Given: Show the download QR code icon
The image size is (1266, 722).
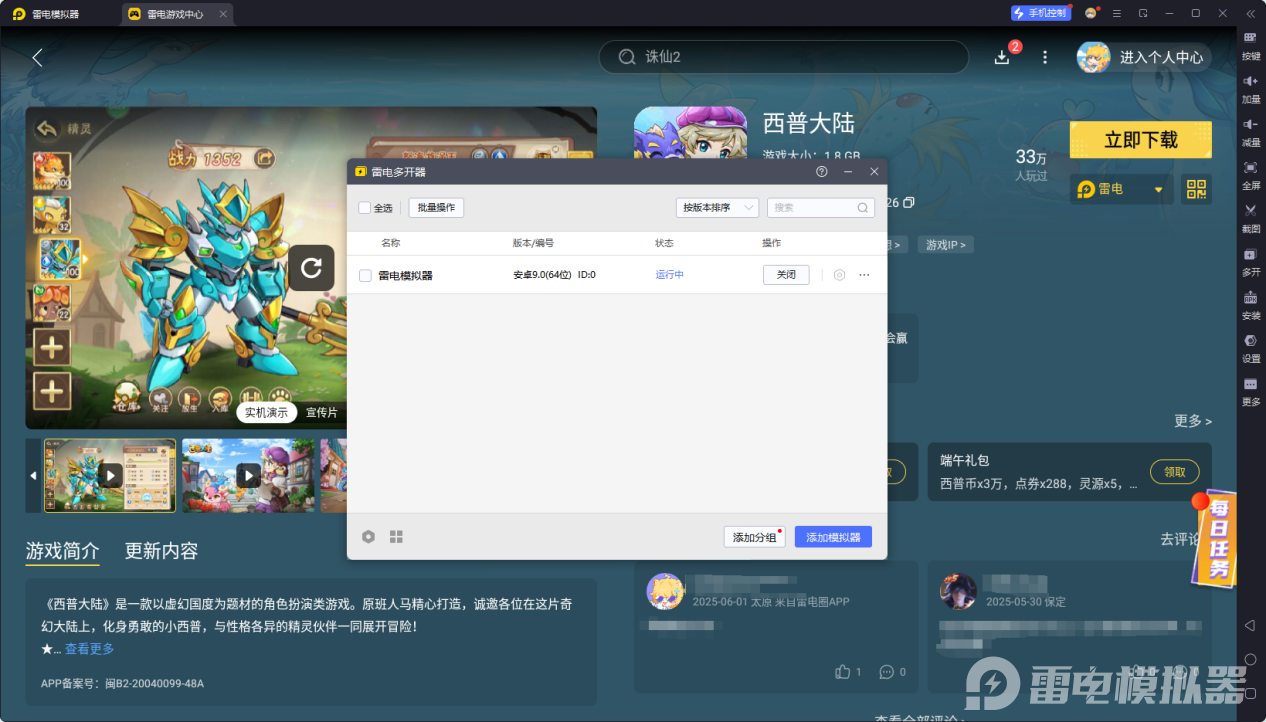Looking at the screenshot, I should click(x=1196, y=189).
